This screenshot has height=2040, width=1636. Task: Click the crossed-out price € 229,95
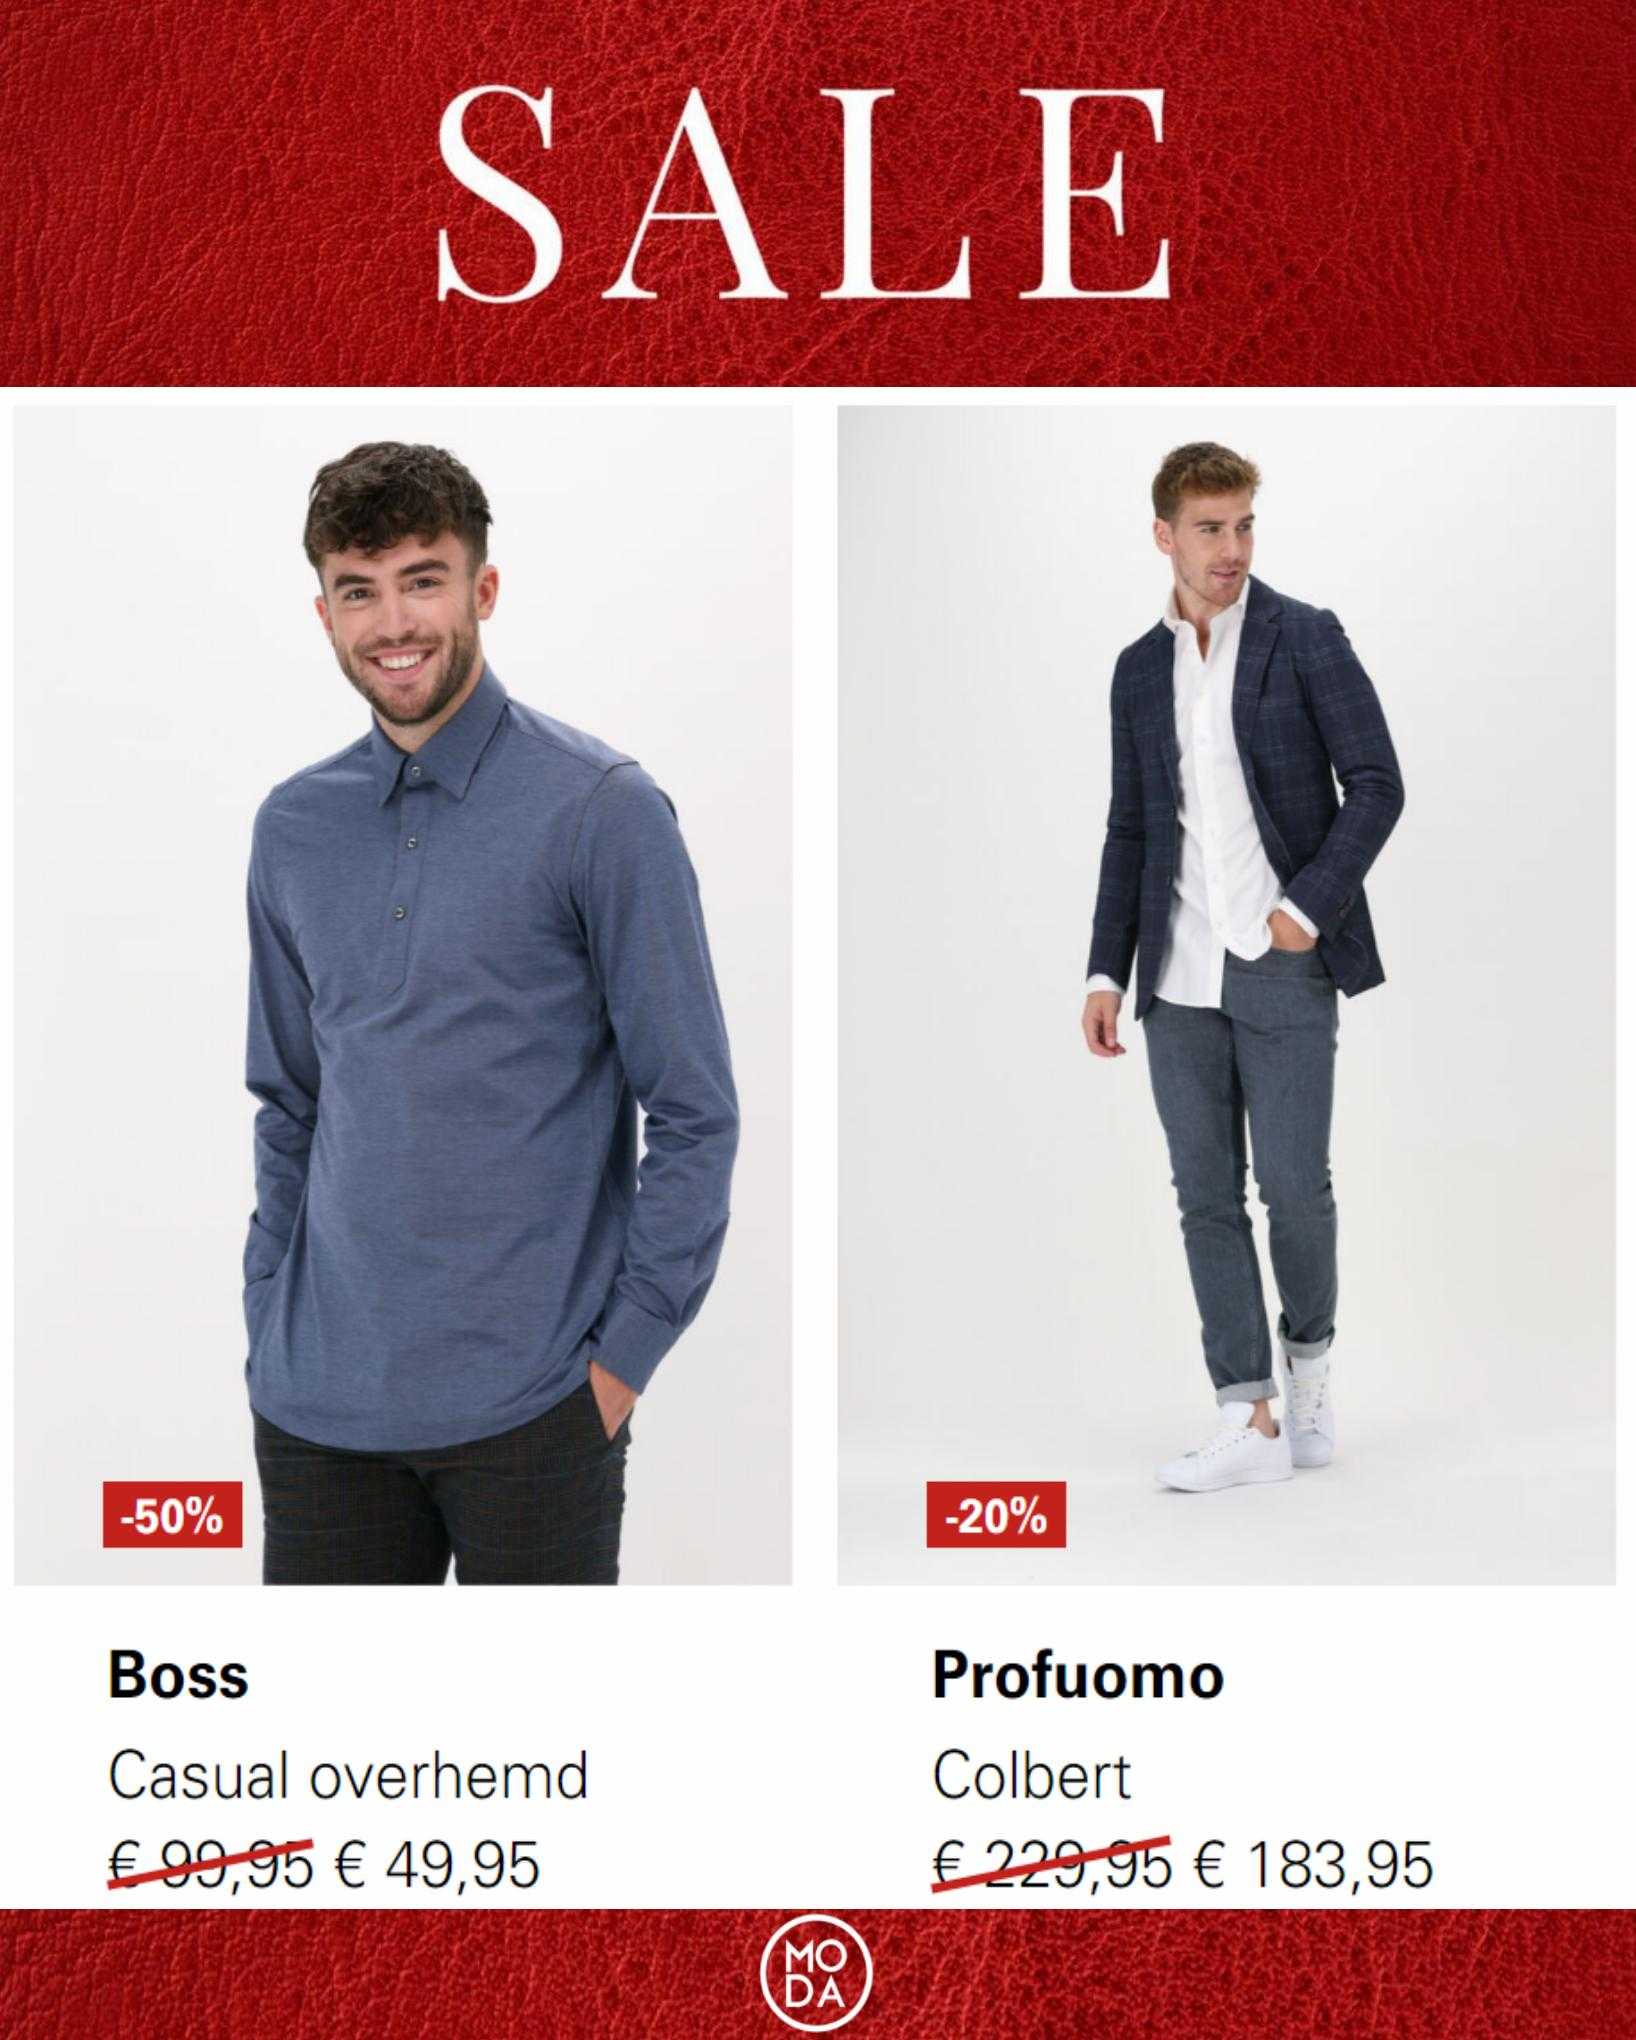click(x=1050, y=1865)
